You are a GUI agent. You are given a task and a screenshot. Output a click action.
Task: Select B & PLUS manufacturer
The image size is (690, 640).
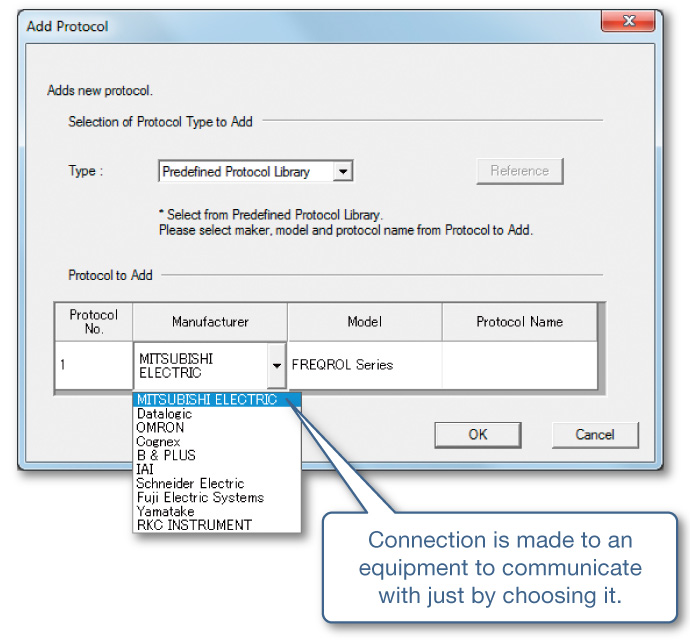(x=217, y=455)
